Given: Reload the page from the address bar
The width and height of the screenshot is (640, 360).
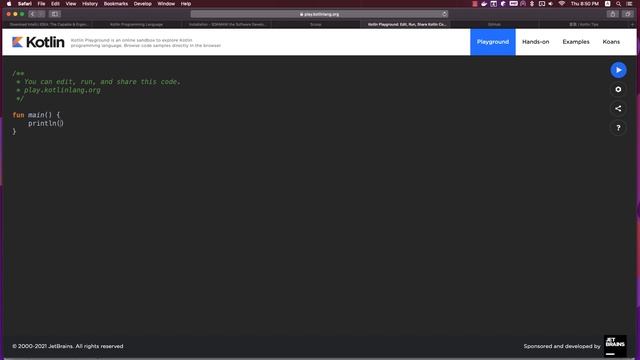Looking at the screenshot, I should 444,14.
